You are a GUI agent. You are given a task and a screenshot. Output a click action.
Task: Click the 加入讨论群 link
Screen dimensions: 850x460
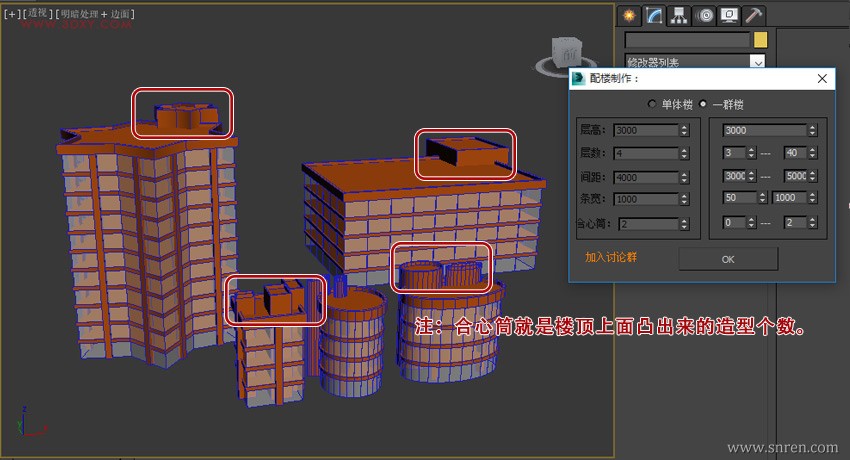pyautogui.click(x=611, y=257)
